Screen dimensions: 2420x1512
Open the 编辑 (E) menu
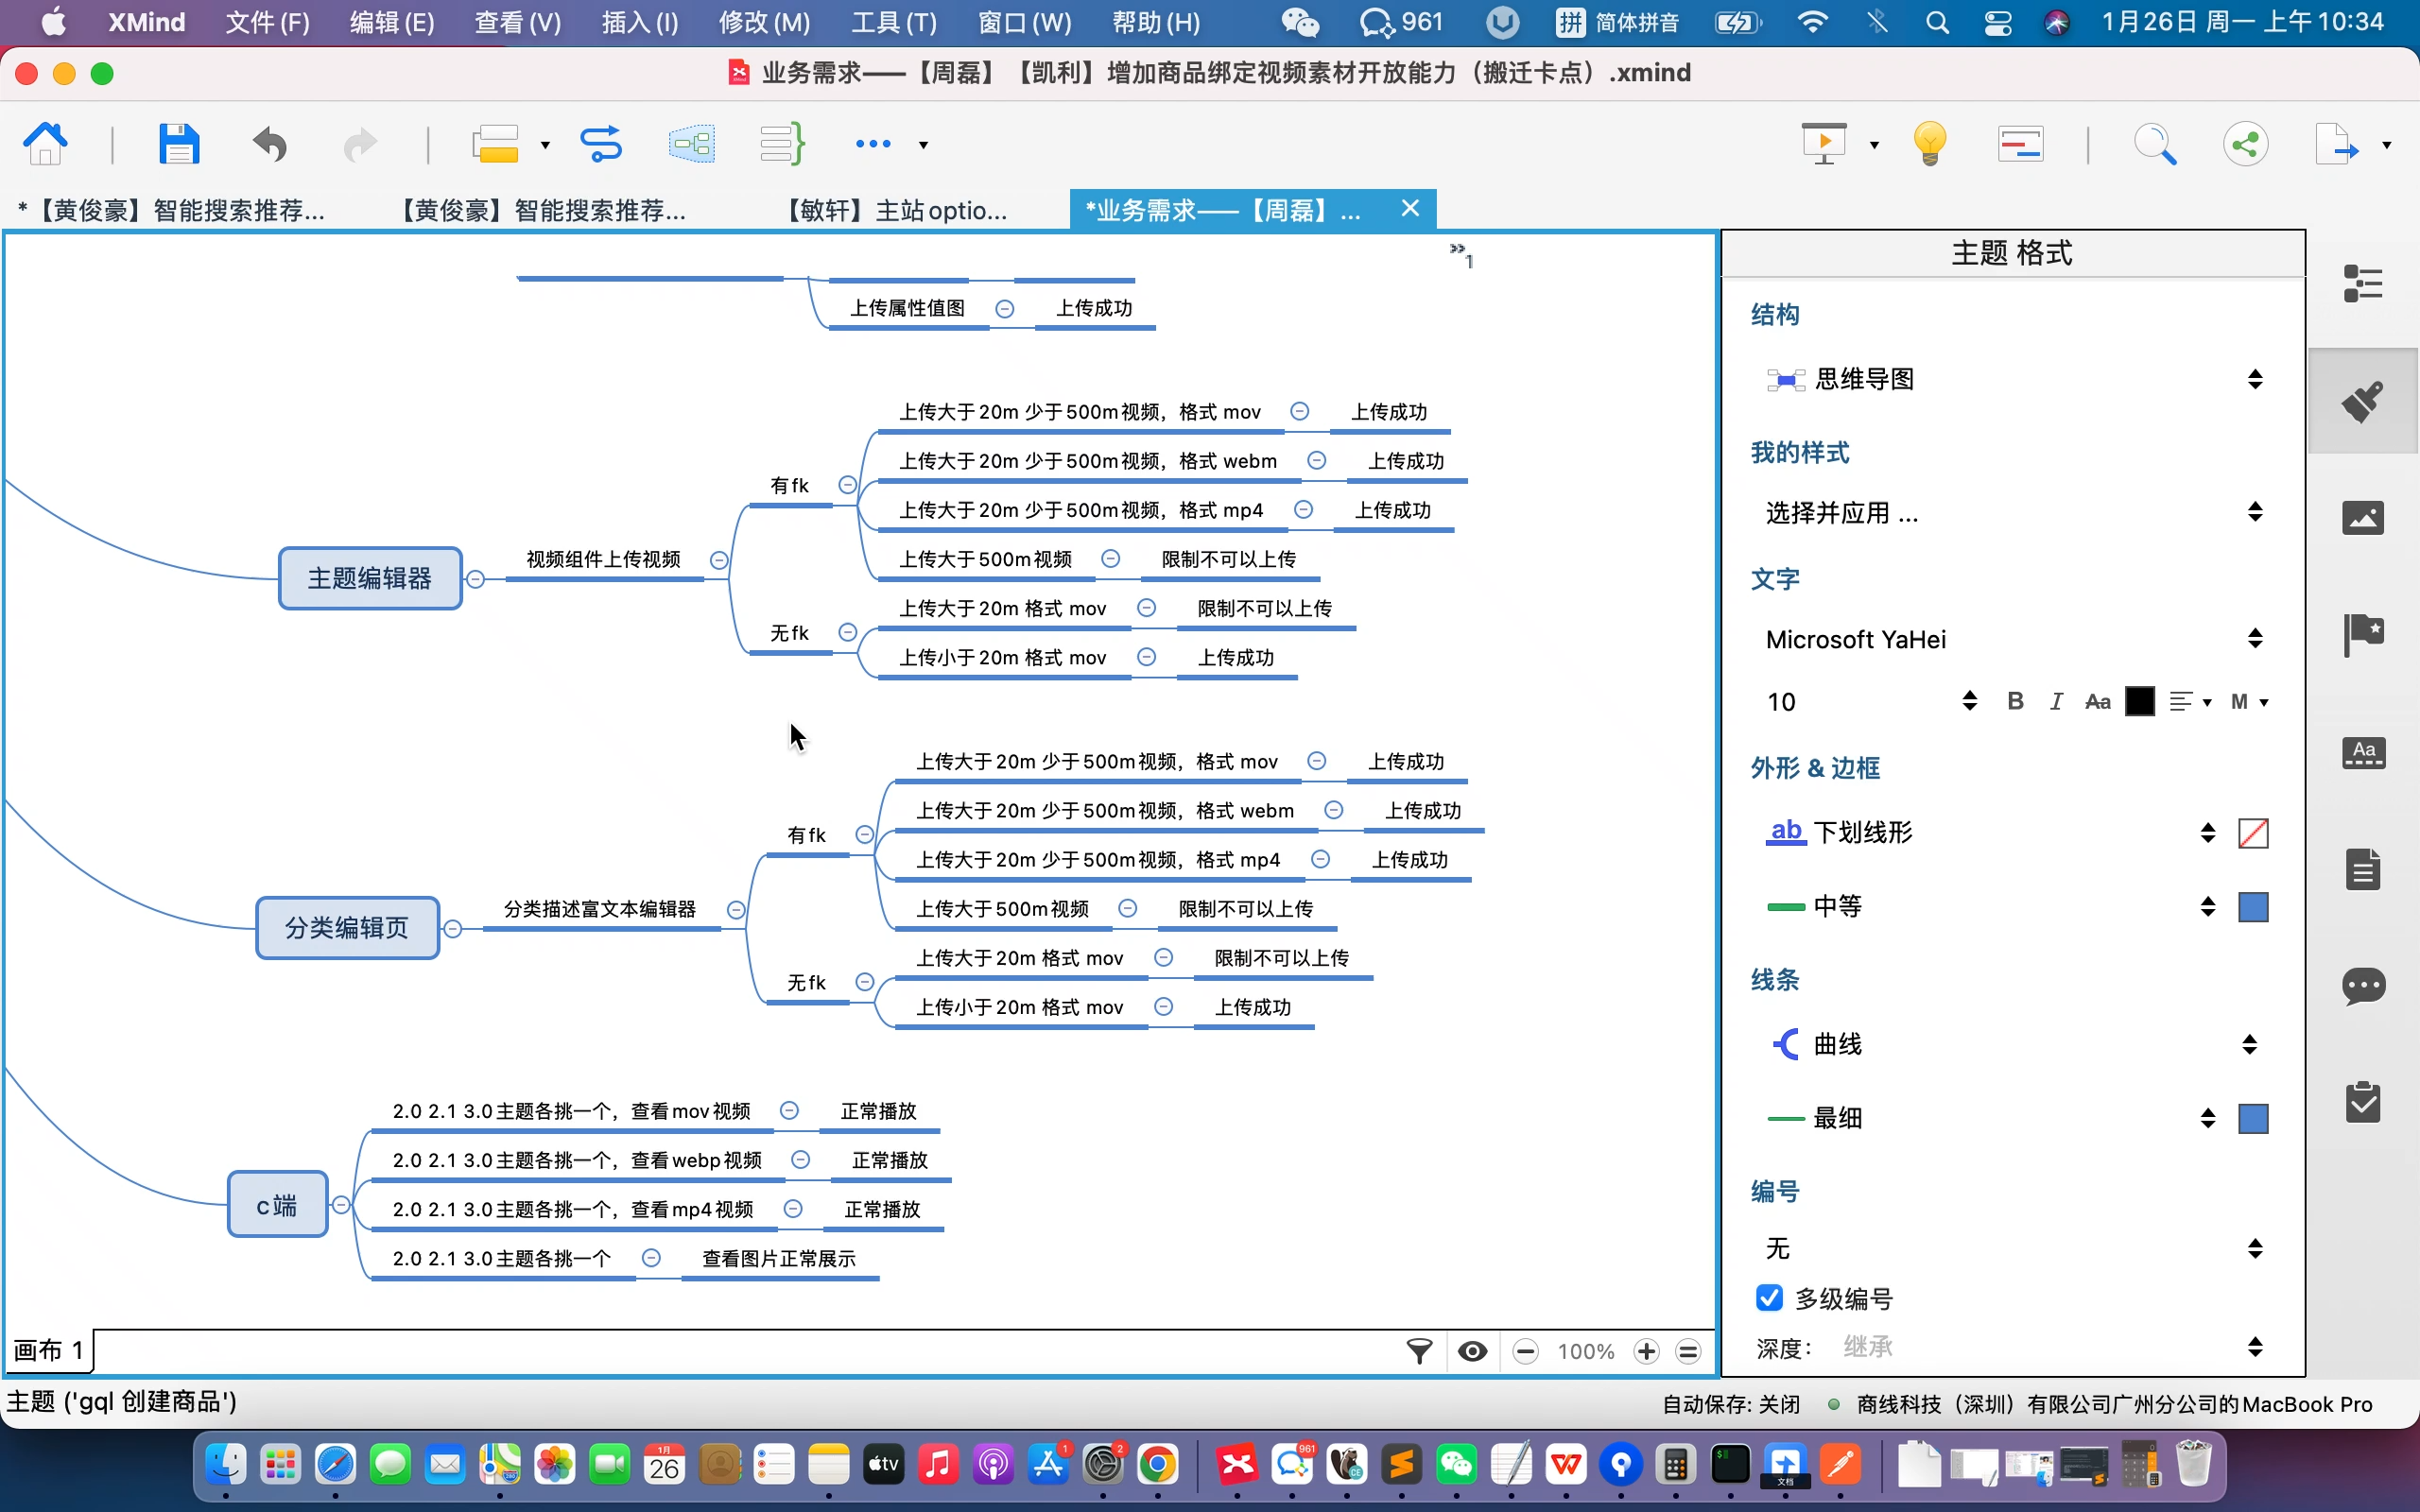click(392, 22)
